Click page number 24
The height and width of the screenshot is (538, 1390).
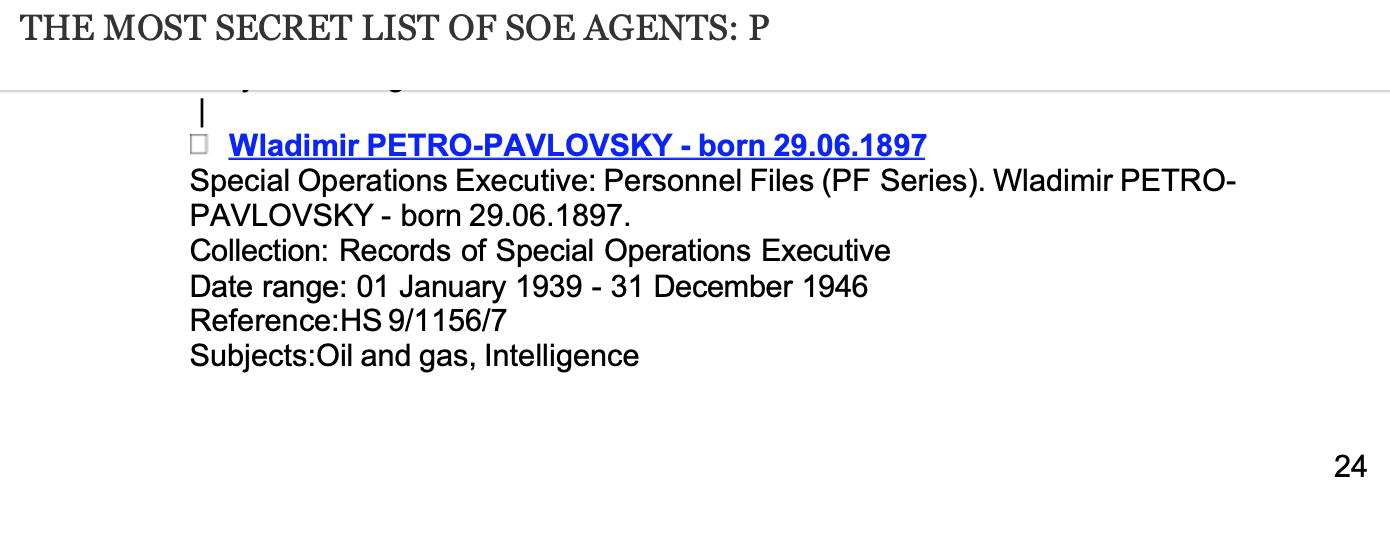1350,466
